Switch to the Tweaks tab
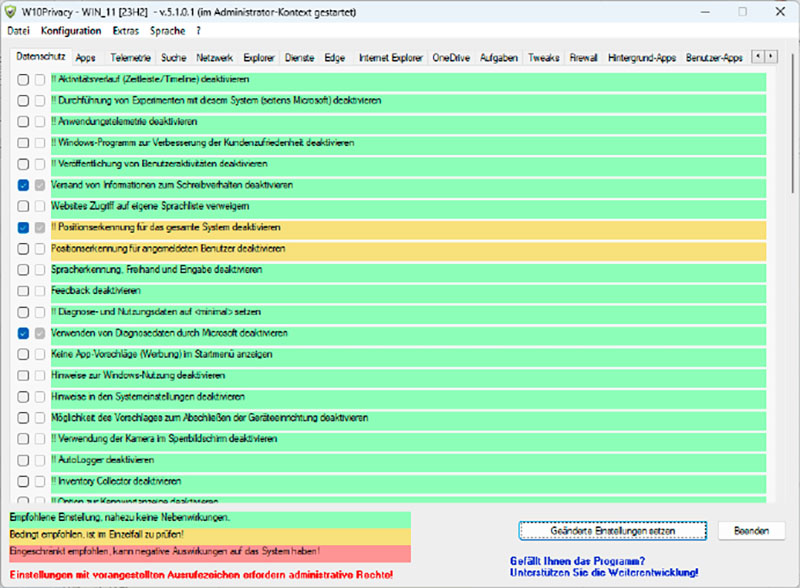800x588 pixels. (x=543, y=58)
